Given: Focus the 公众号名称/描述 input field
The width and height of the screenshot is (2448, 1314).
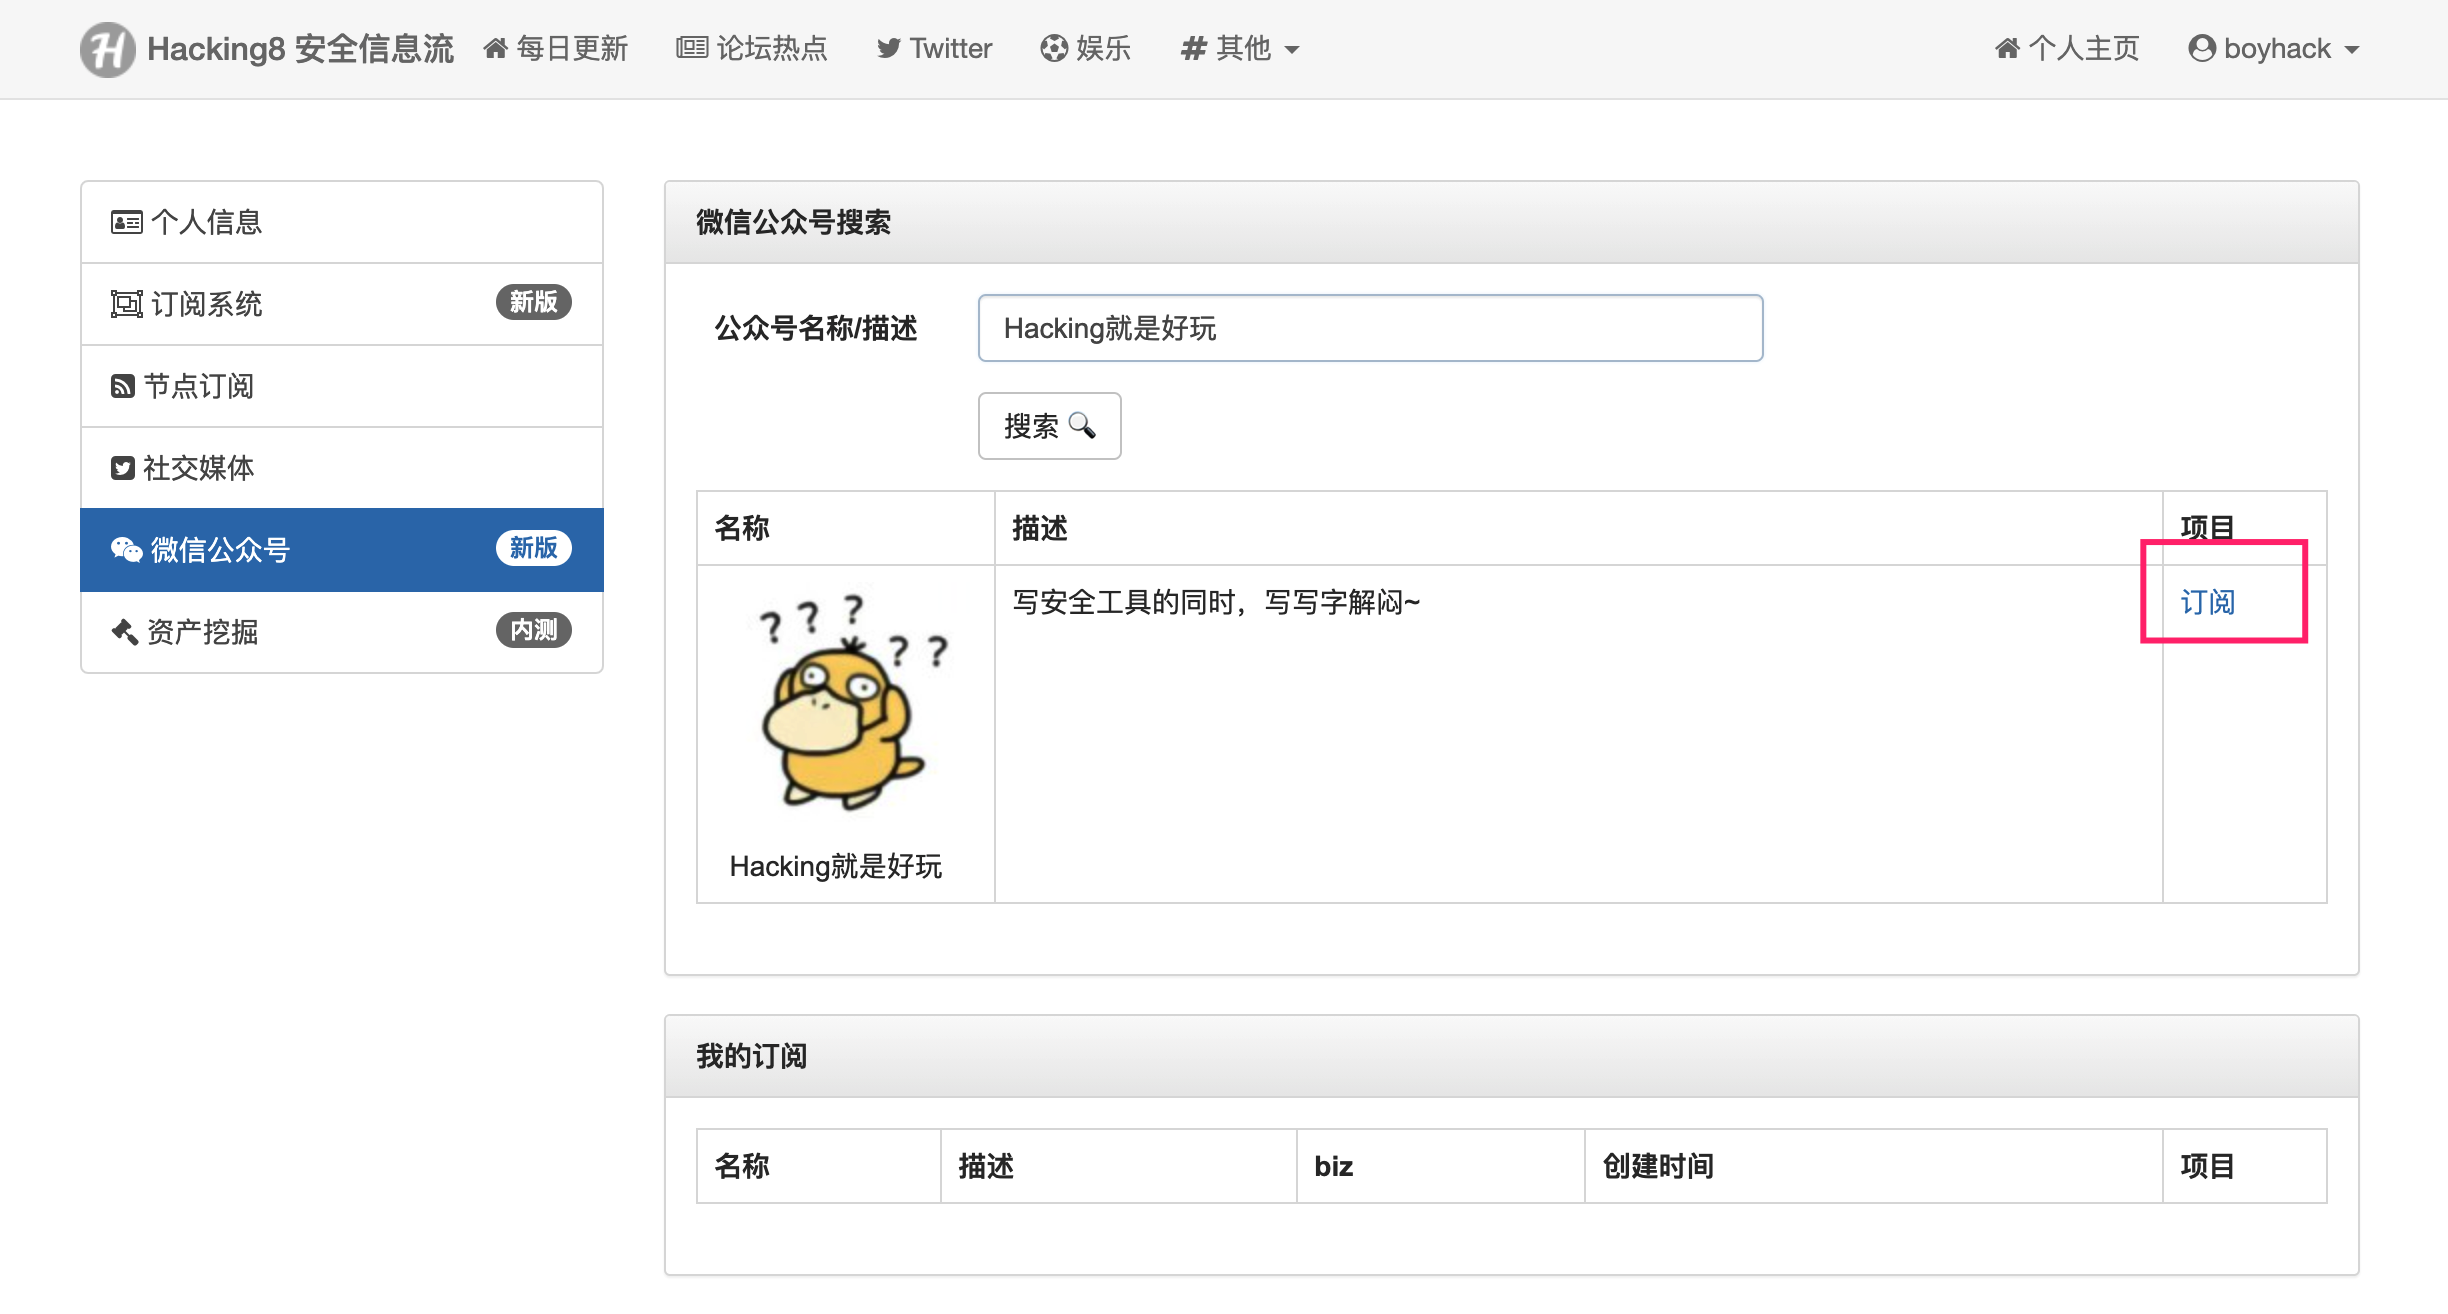Looking at the screenshot, I should pos(1370,328).
